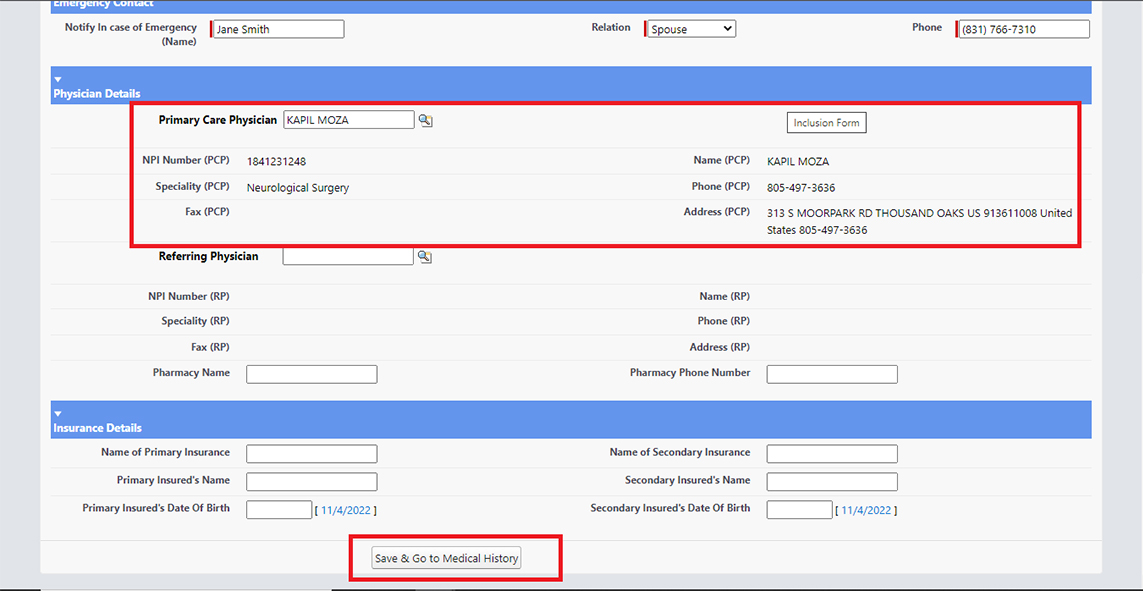Click the Name of Secondary Insurance field

point(831,454)
